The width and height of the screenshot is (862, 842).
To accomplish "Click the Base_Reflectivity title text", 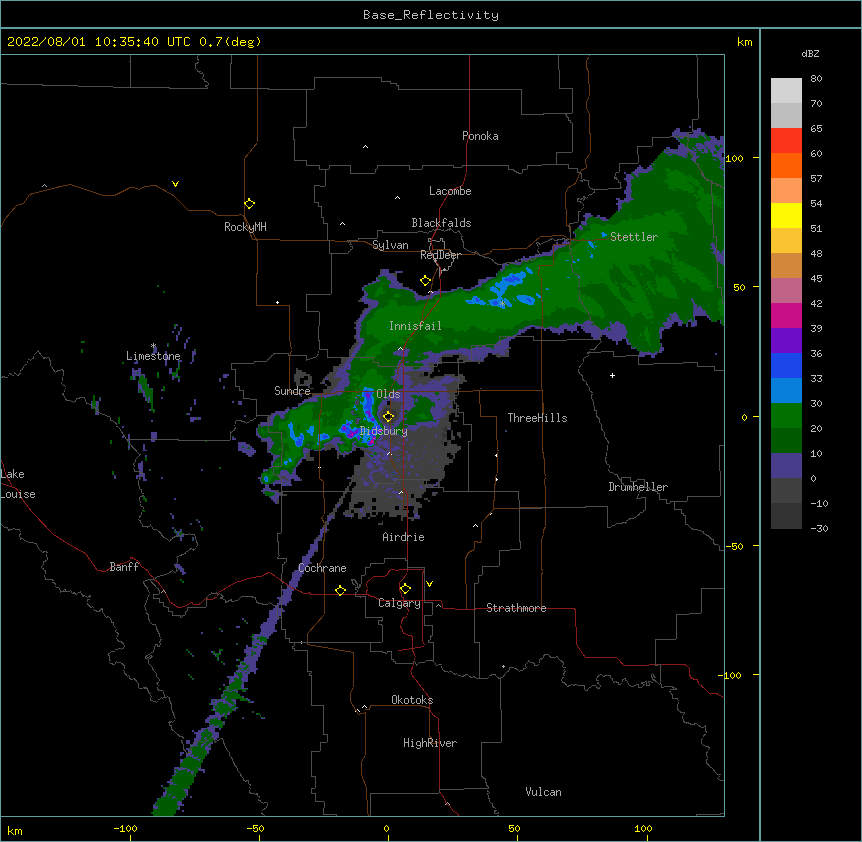I will pyautogui.click(x=431, y=15).
